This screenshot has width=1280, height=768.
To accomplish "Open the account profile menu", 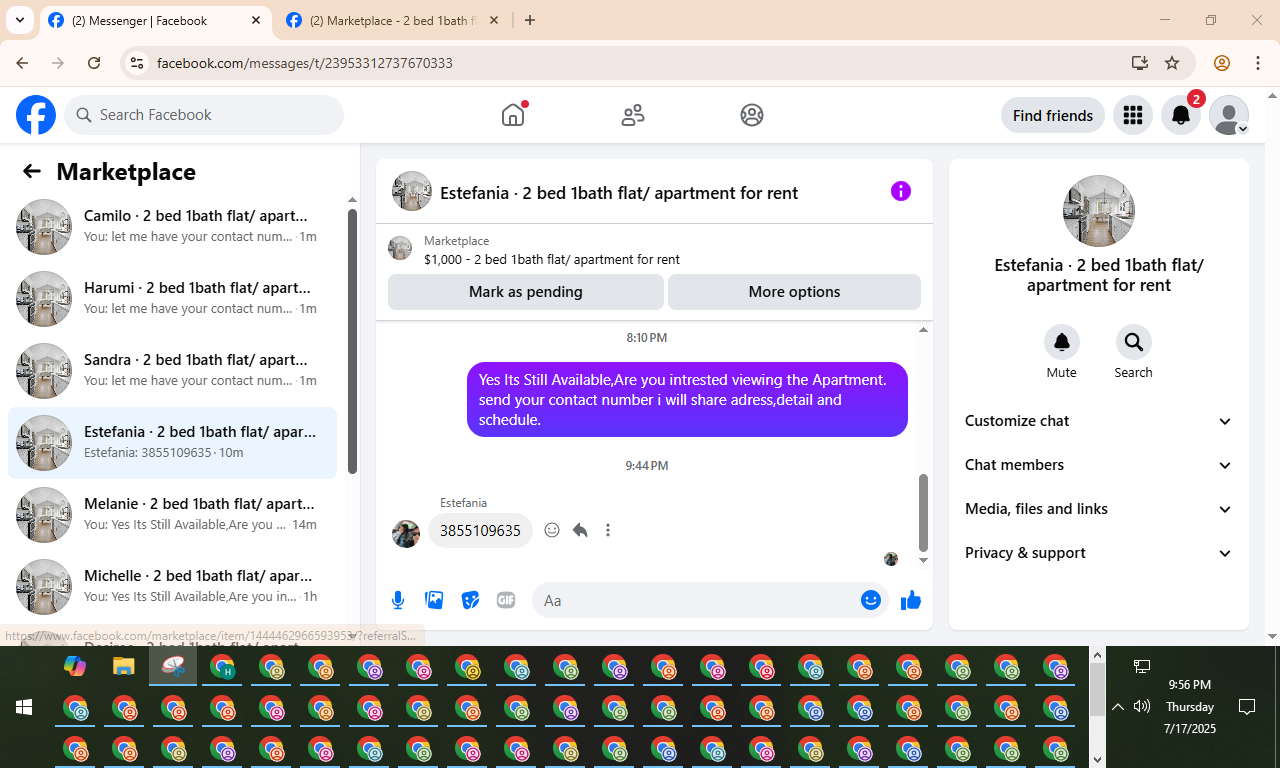I will click(x=1229, y=115).
